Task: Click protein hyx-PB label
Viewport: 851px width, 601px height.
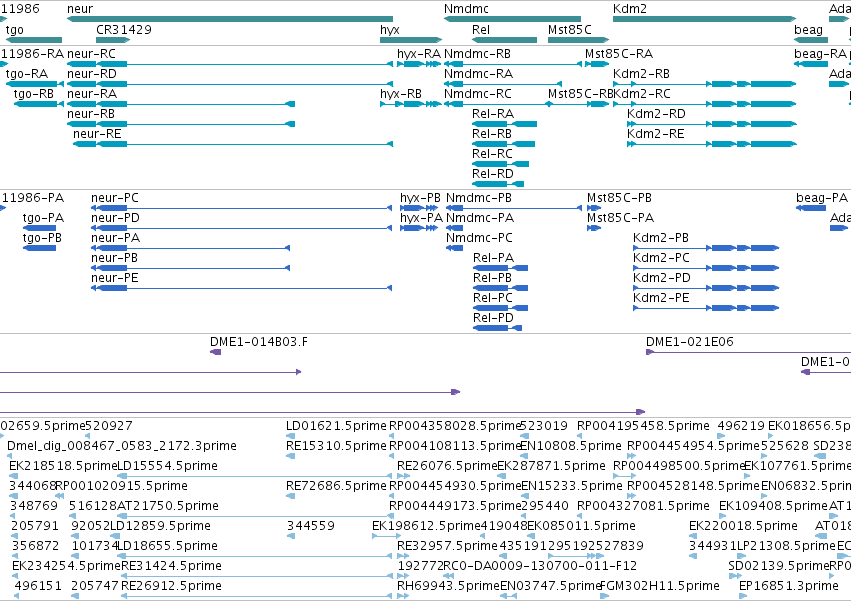Action: click(420, 199)
